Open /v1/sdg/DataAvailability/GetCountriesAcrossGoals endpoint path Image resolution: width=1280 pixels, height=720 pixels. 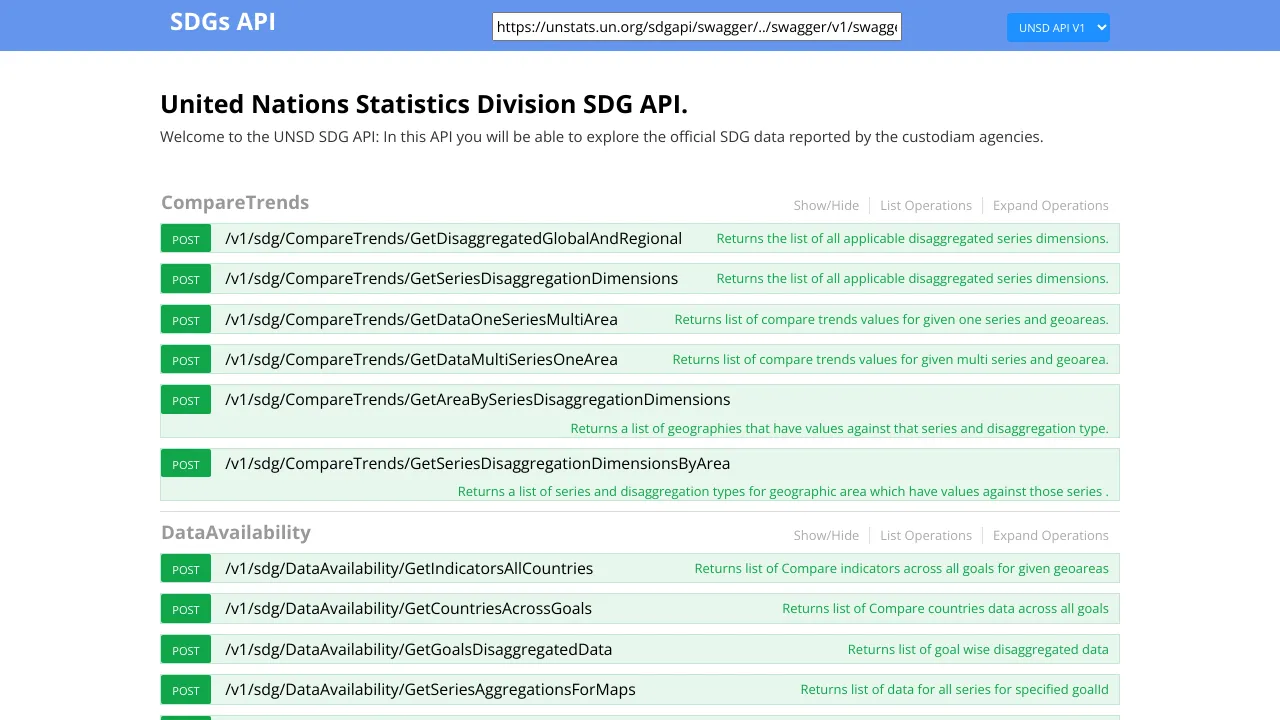408,608
